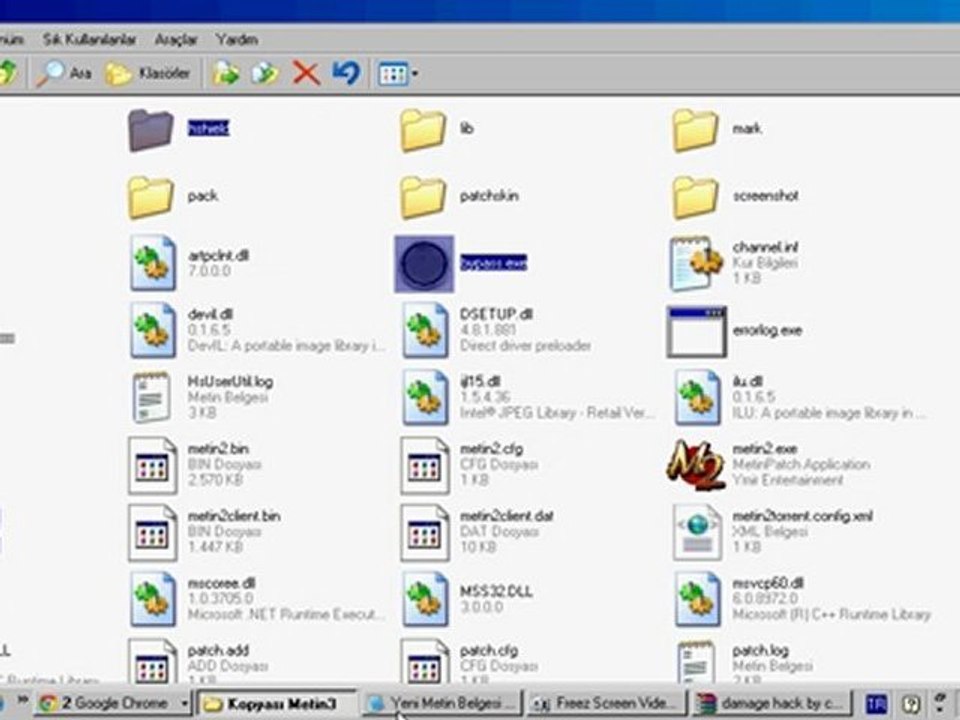Image resolution: width=960 pixels, height=720 pixels.
Task: Select the mark folder icon
Action: [x=695, y=130]
